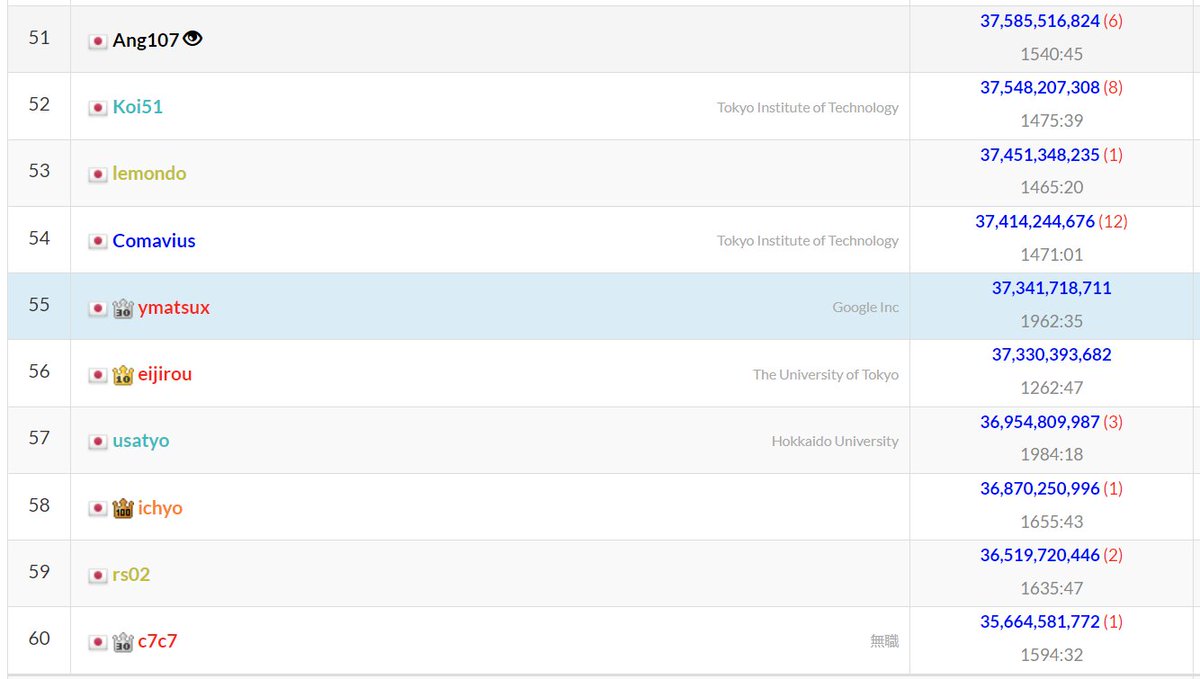Viewport: 1200px width, 679px height.
Task: Open user profile ichyo
Action: tap(160, 508)
